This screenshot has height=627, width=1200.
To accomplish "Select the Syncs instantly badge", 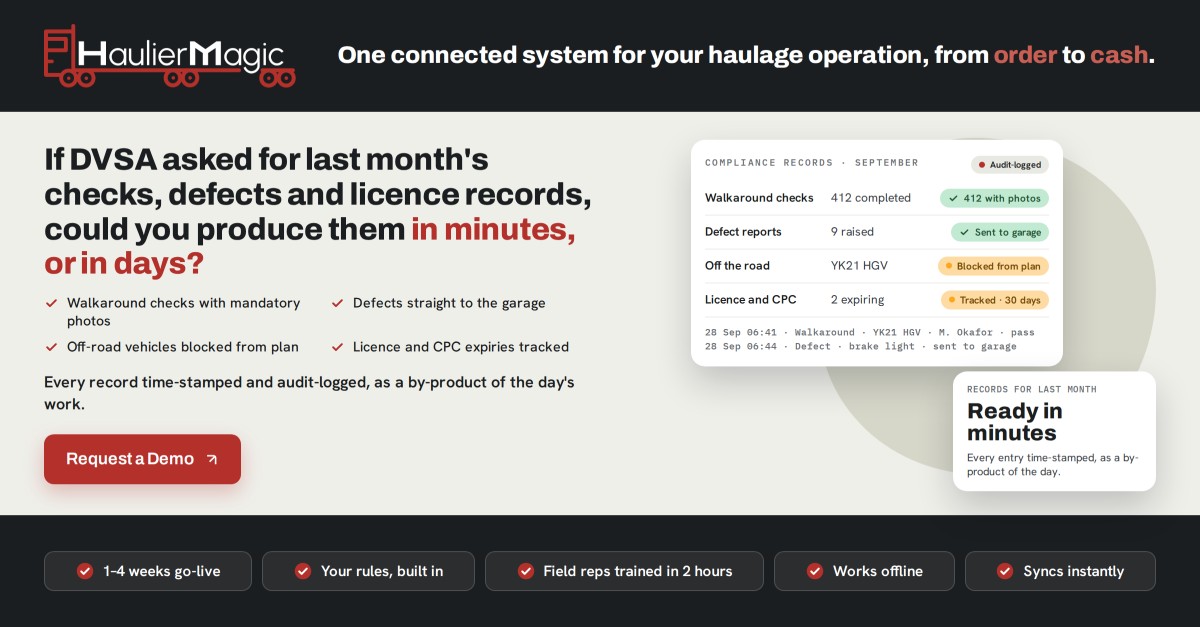I will [x=1060, y=571].
